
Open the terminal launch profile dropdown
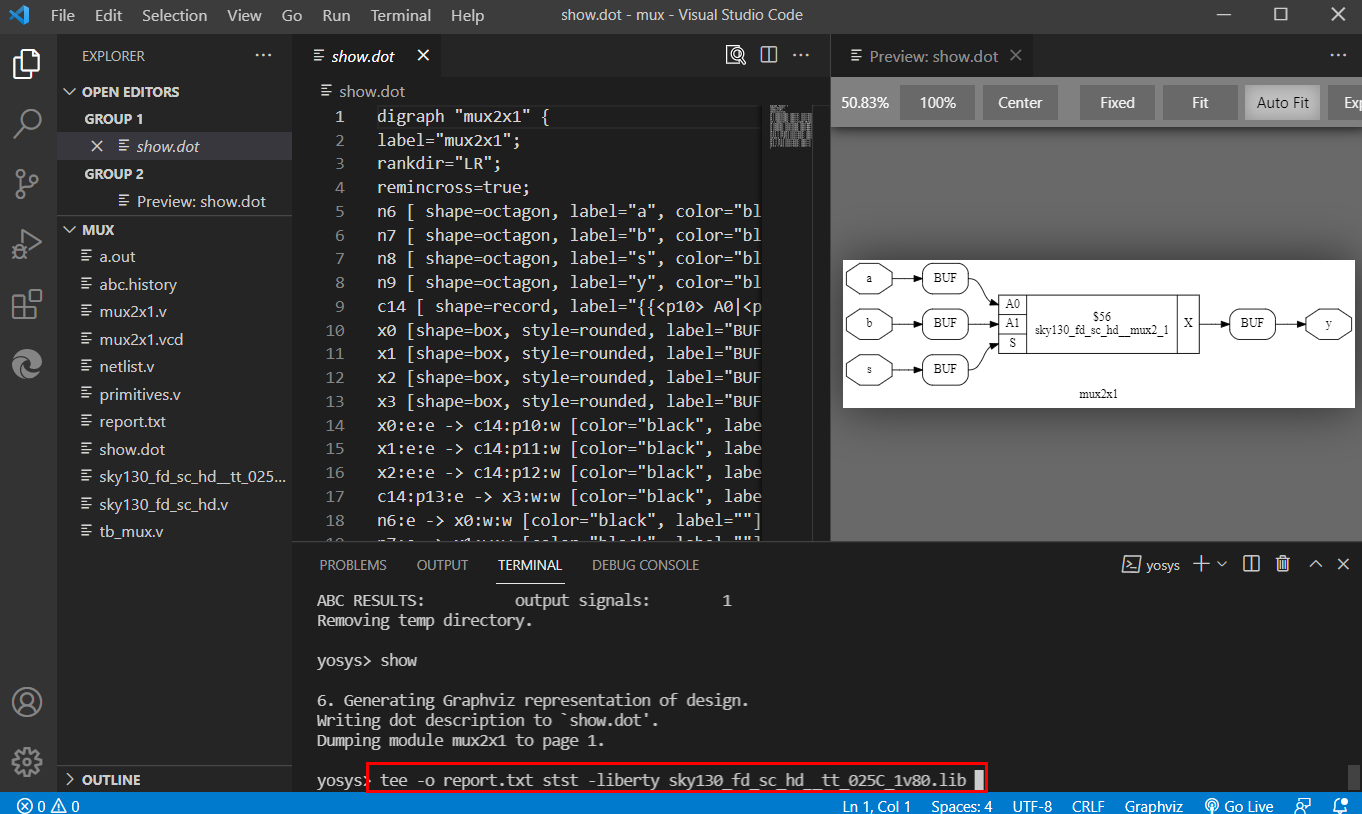(1222, 564)
